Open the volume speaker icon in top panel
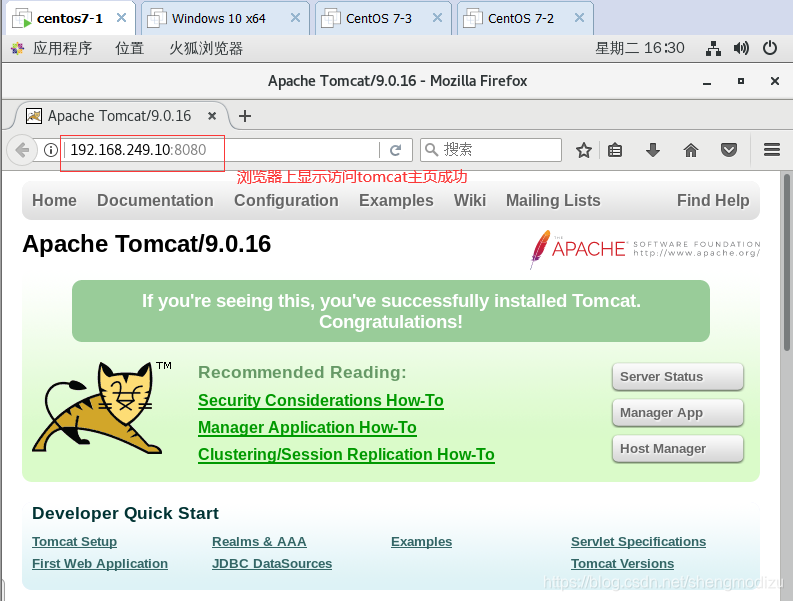 [x=741, y=49]
